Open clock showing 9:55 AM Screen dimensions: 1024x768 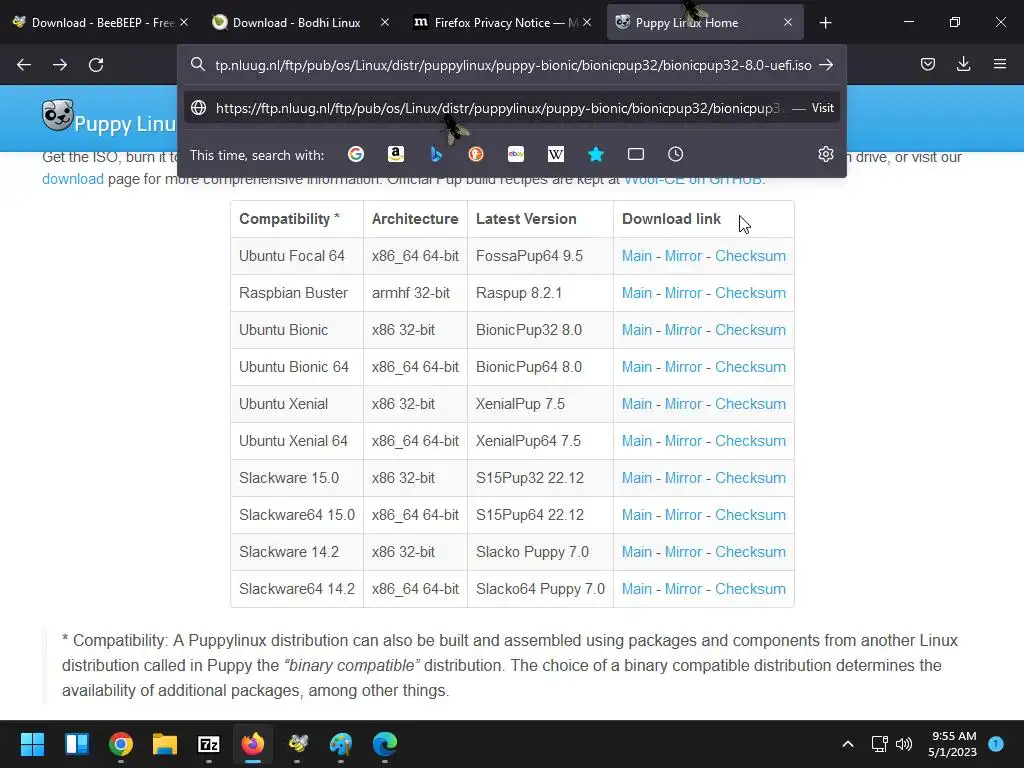(x=953, y=744)
